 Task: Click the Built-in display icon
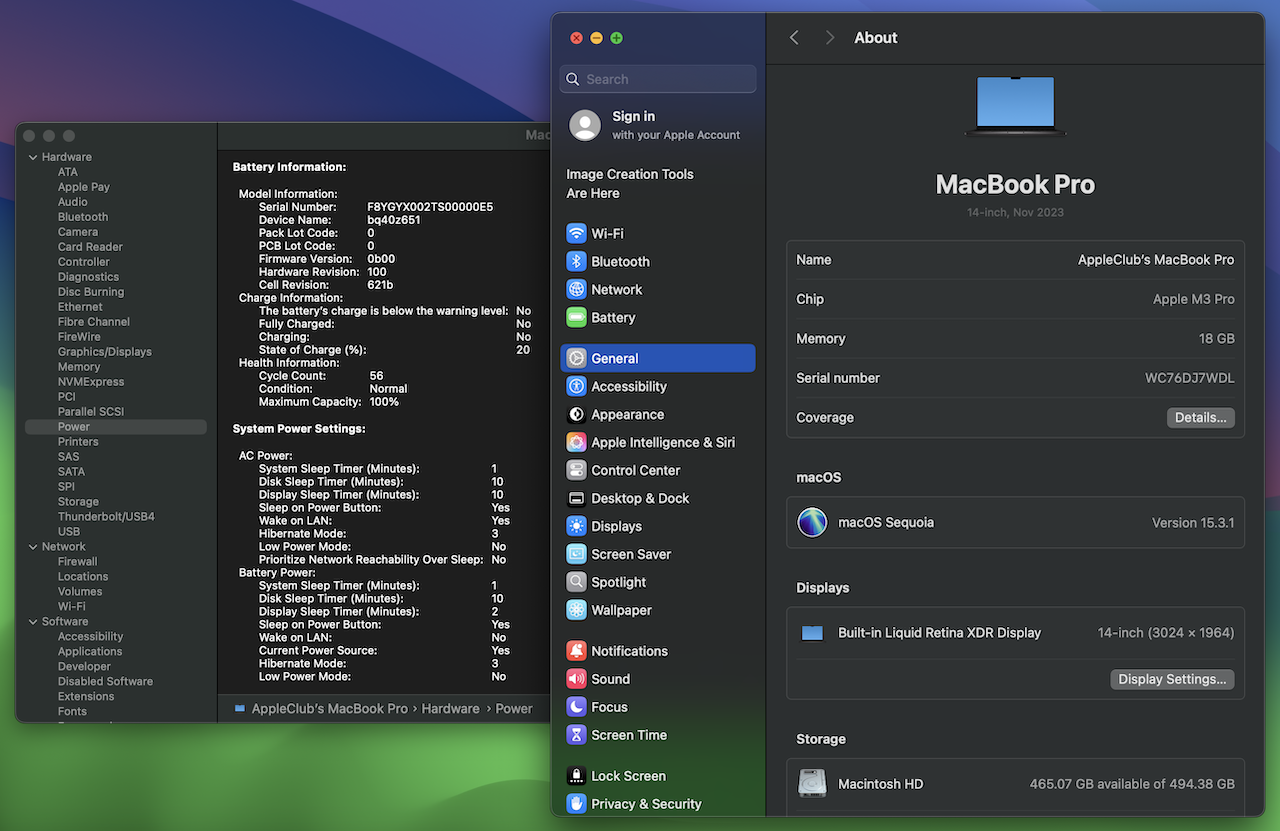pyautogui.click(x=812, y=633)
